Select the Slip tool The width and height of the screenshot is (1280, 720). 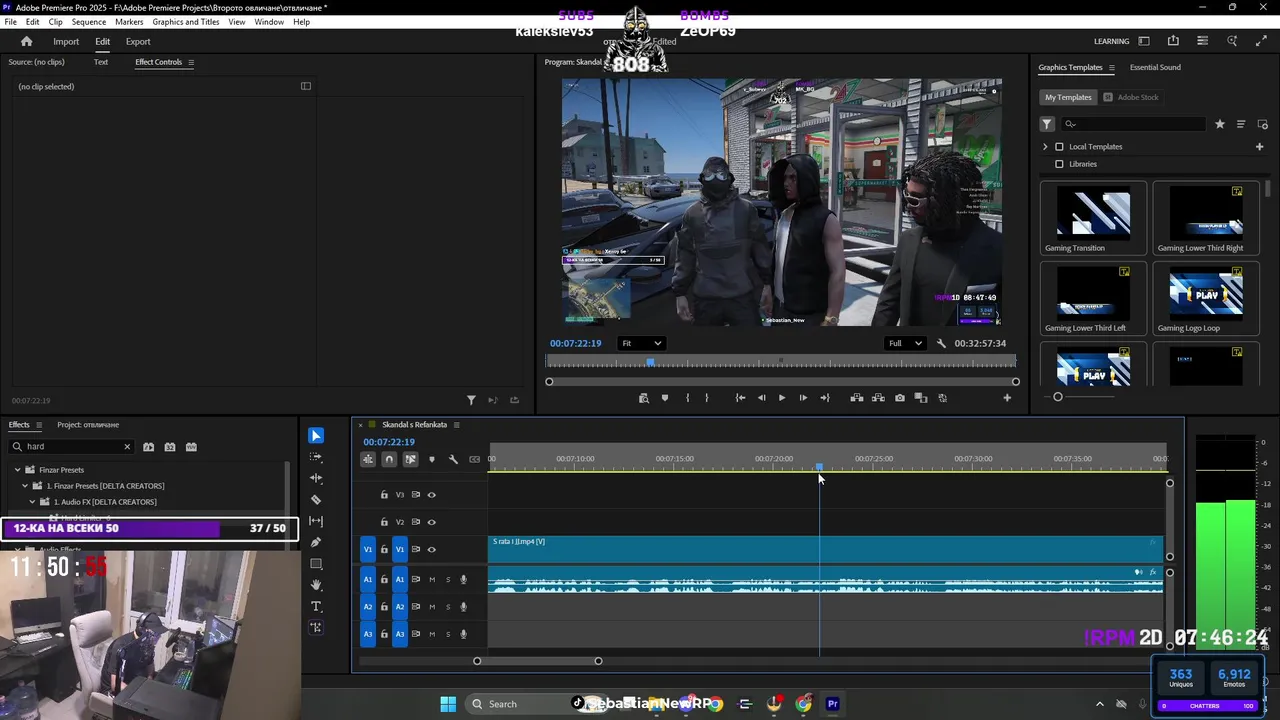coord(316,521)
